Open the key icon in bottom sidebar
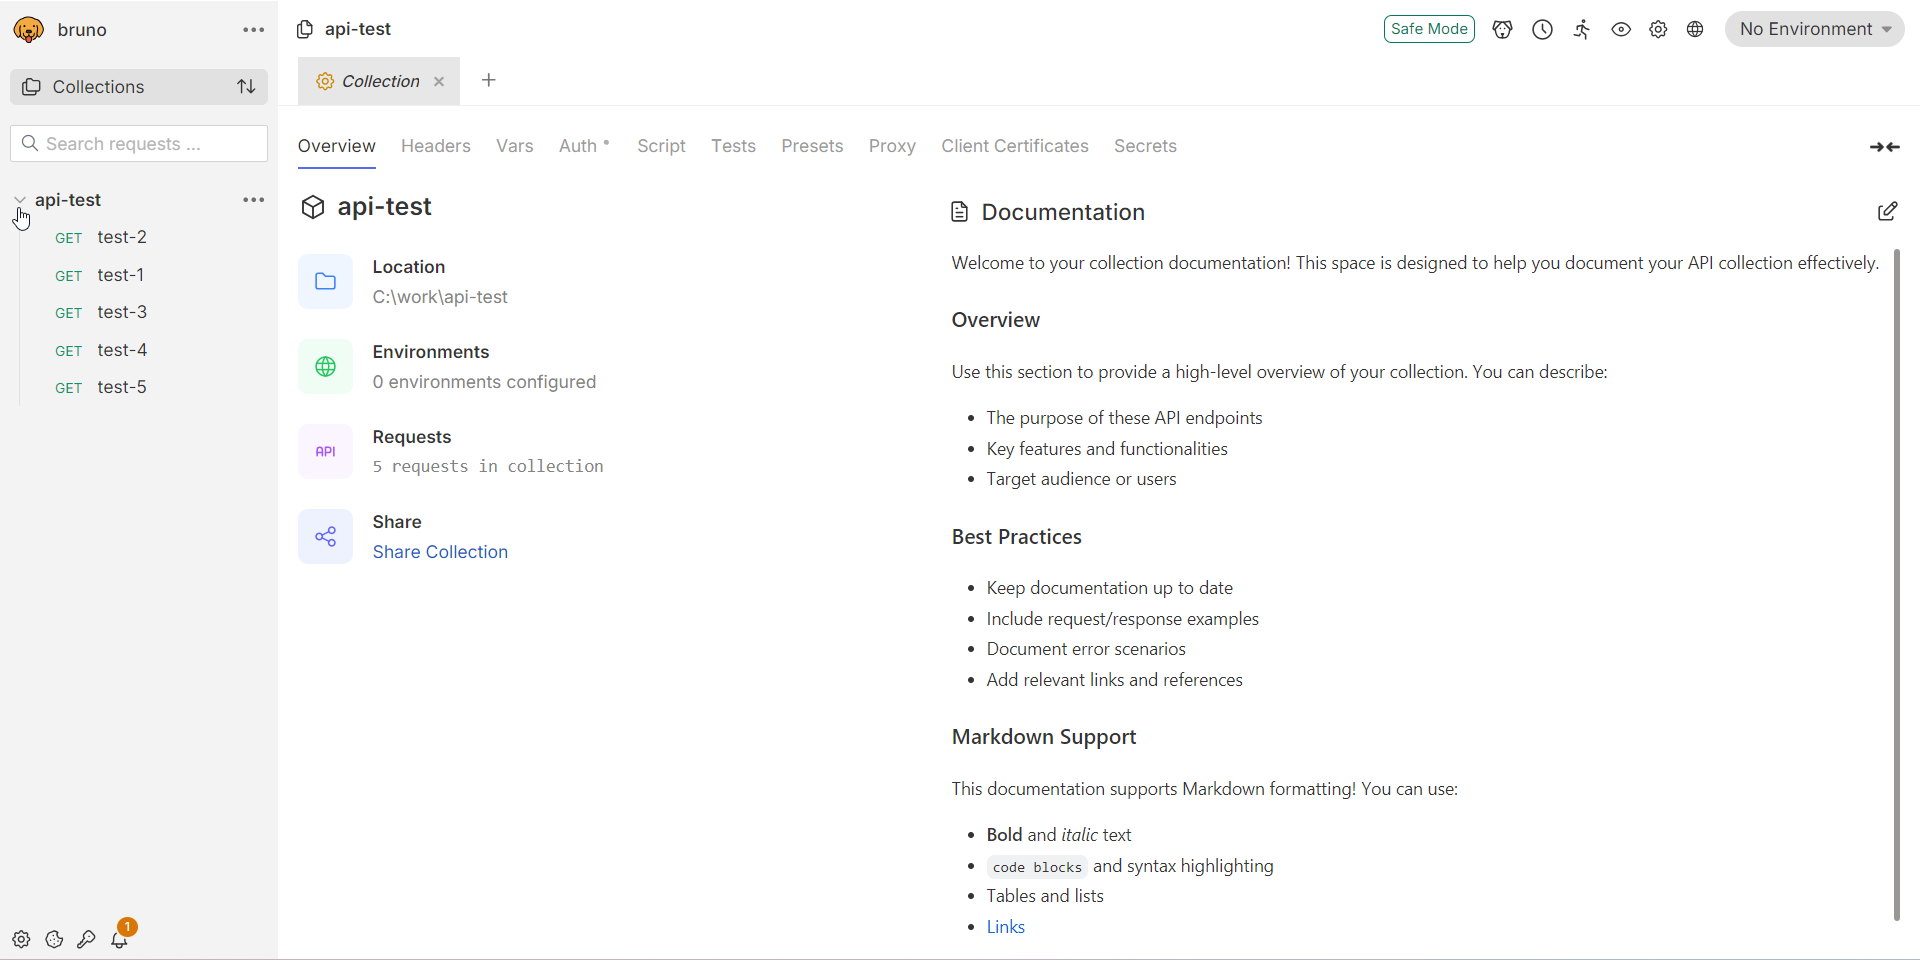 coord(87,939)
